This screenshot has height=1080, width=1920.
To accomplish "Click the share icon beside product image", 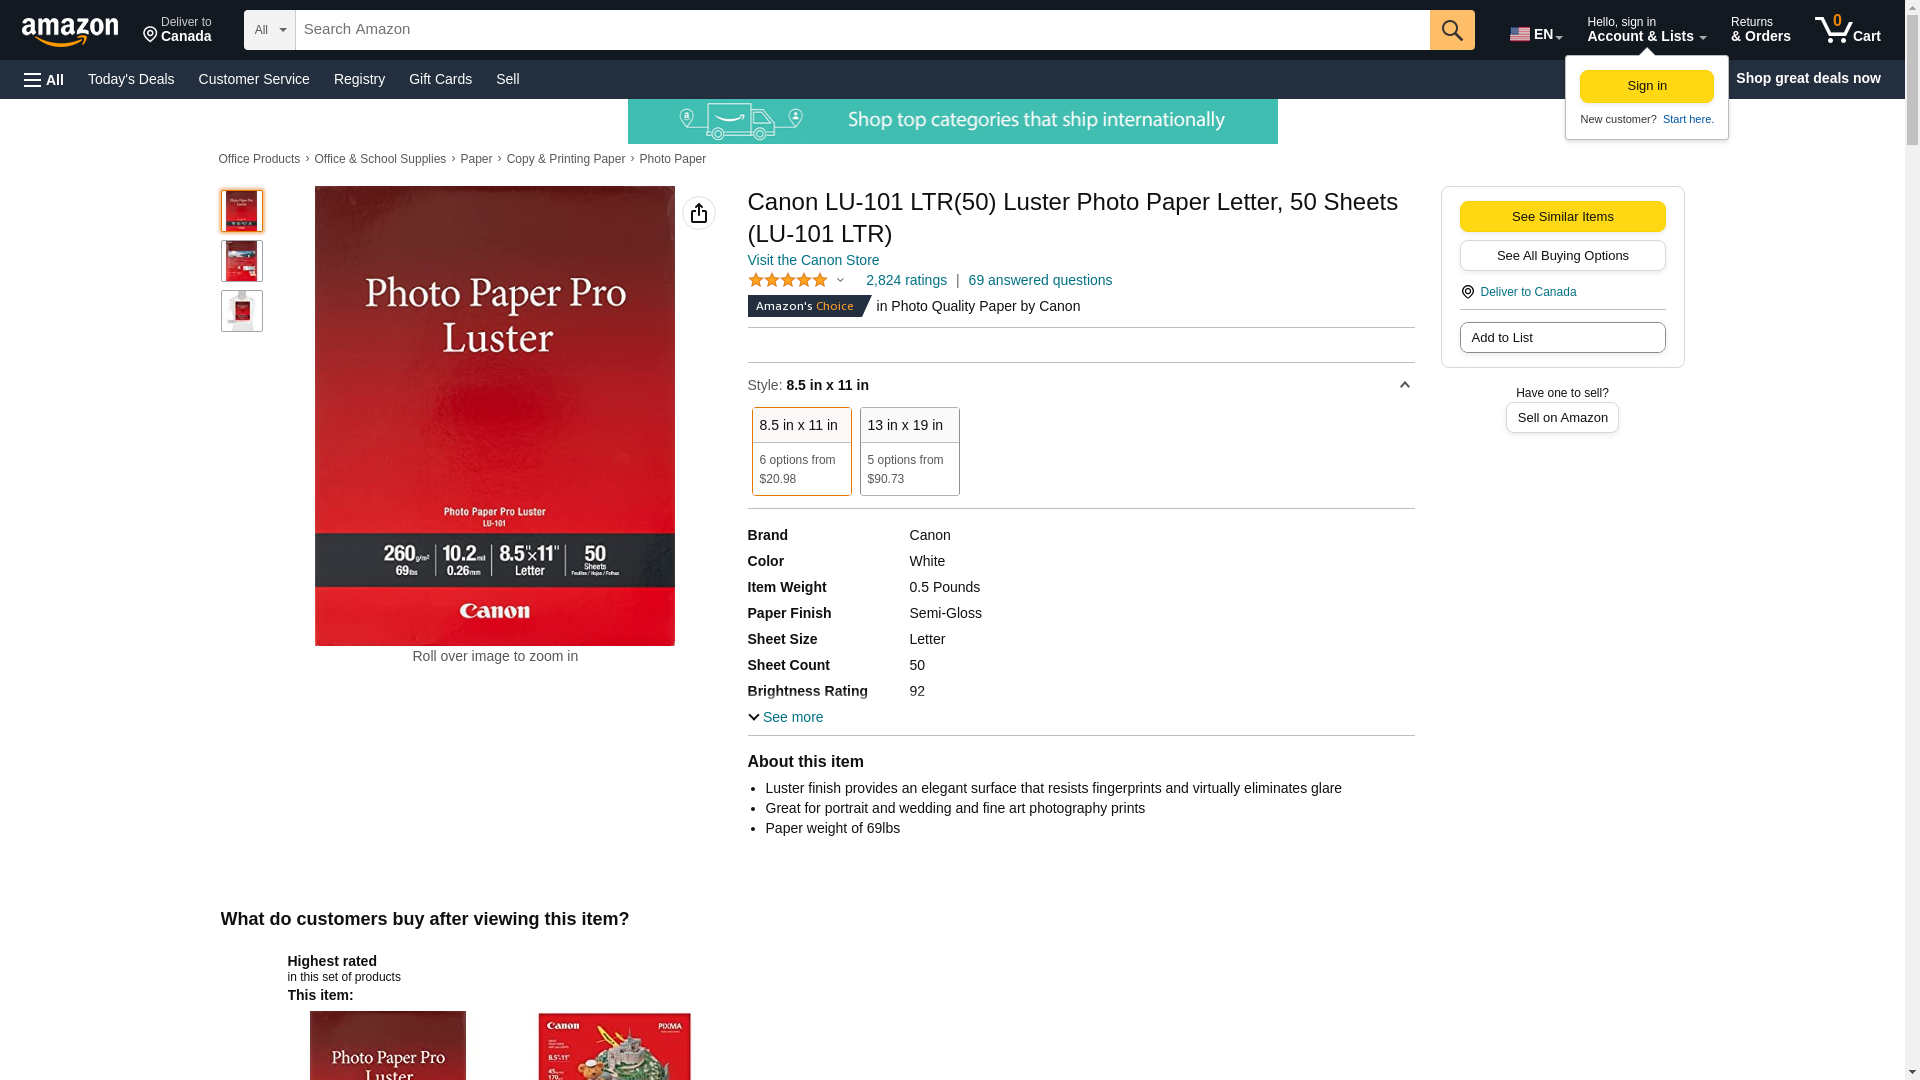I will (699, 213).
